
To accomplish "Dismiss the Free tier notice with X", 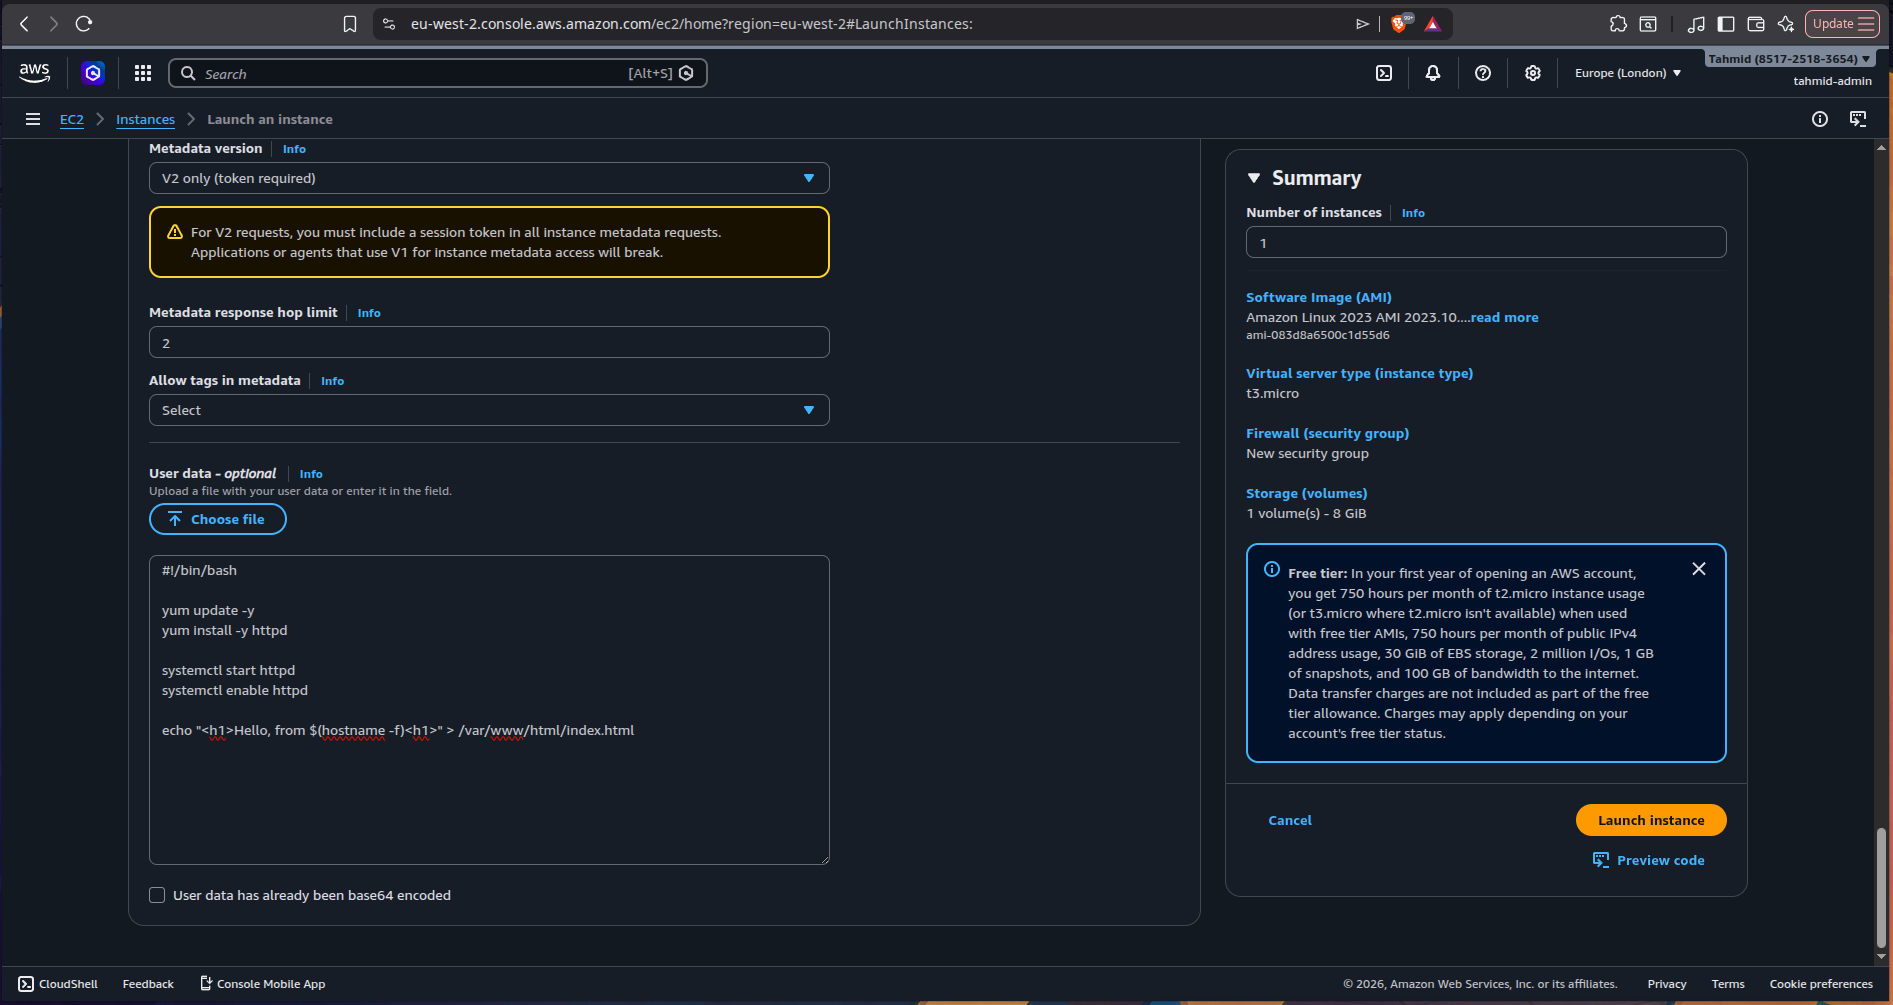I will [x=1699, y=569].
